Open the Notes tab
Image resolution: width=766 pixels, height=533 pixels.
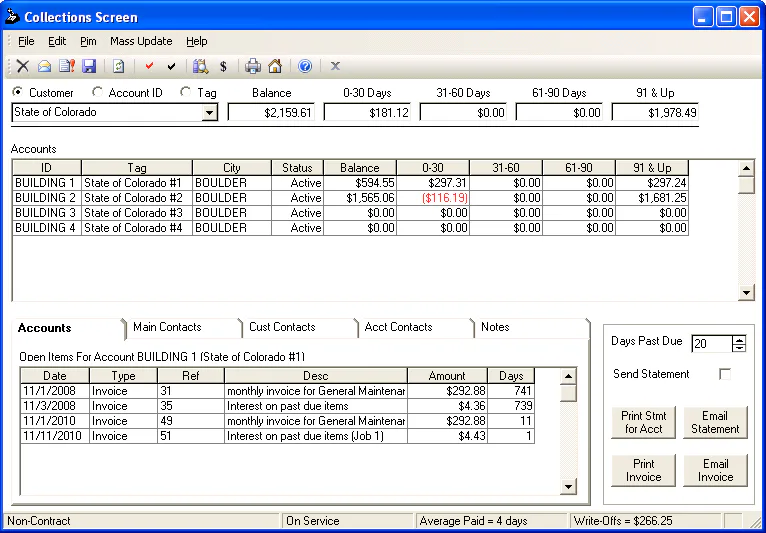[x=495, y=327]
